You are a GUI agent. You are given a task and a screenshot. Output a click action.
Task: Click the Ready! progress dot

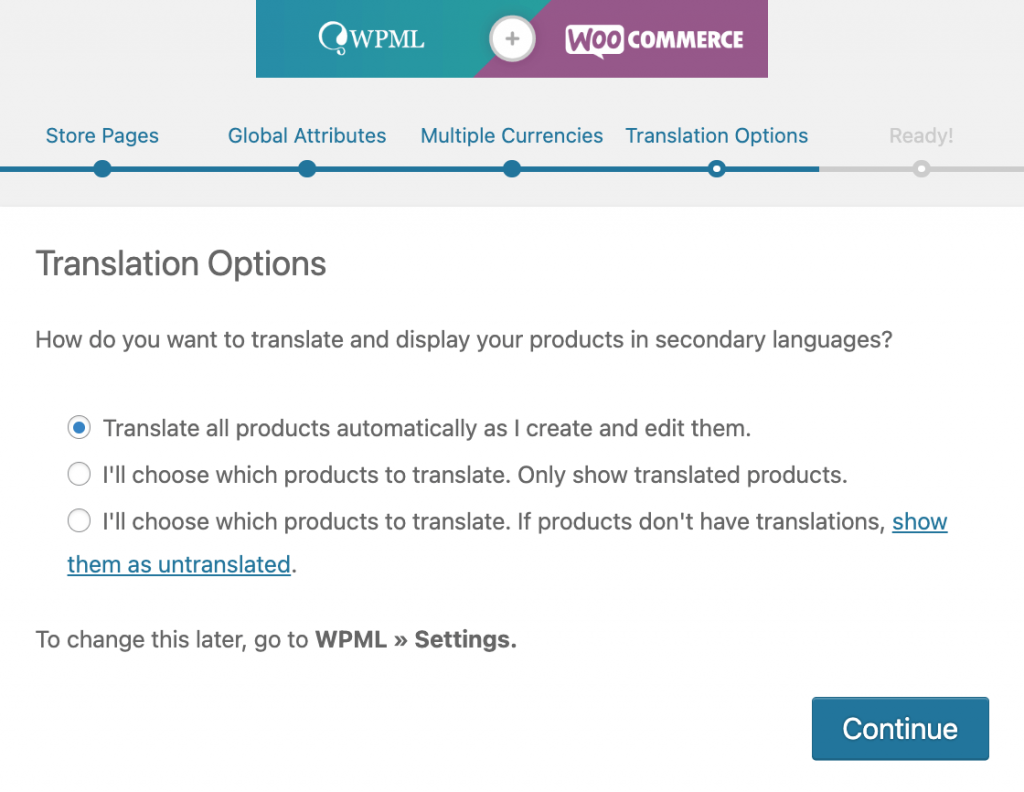921,169
